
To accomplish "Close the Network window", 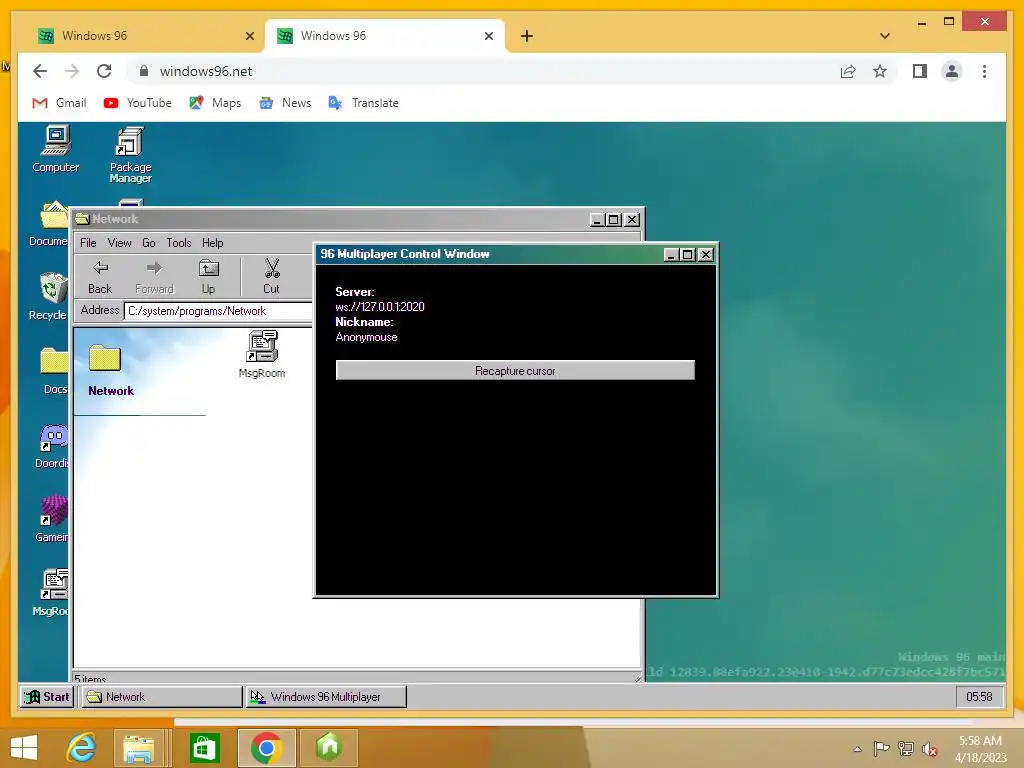I will [x=632, y=220].
